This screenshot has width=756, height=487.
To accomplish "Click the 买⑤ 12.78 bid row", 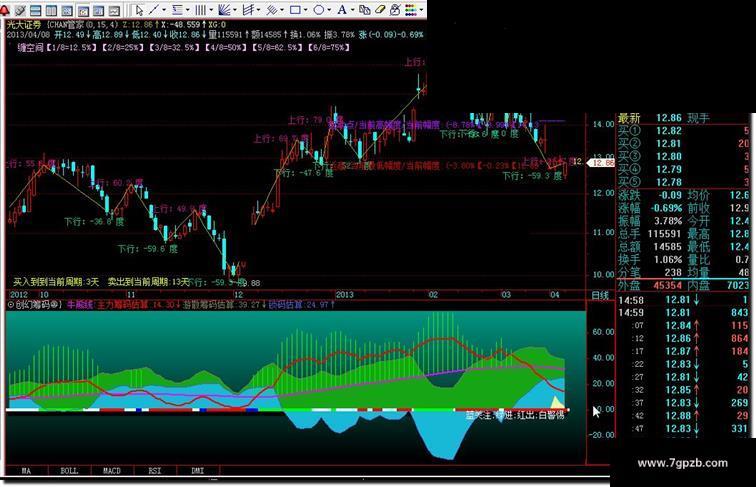I will 683,182.
